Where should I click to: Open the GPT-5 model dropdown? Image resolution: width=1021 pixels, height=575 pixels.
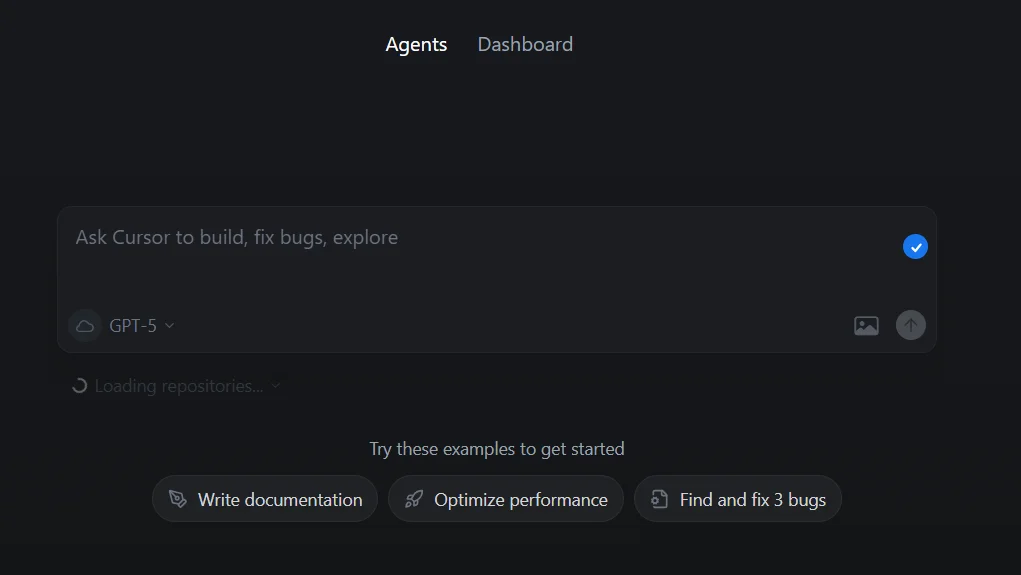pos(134,326)
